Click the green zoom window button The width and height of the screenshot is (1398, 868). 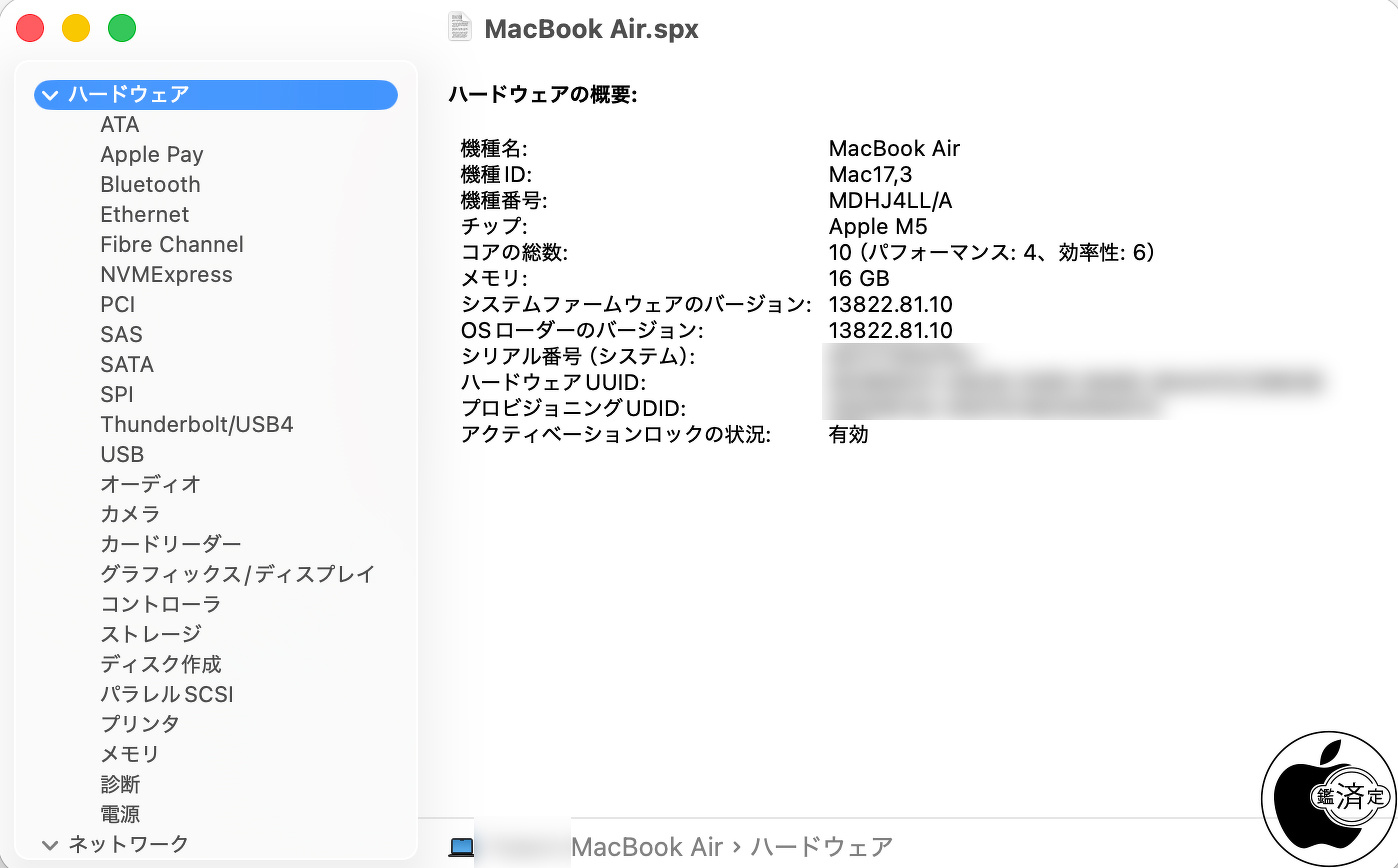[x=122, y=29]
